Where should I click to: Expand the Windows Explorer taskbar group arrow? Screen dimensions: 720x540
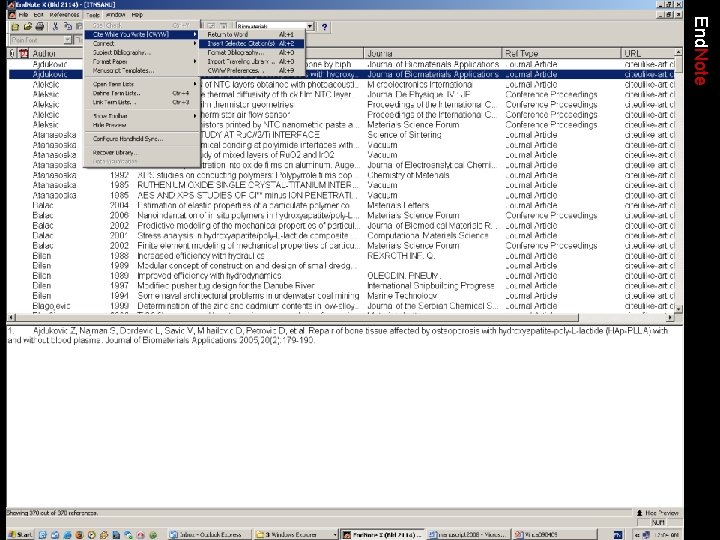pyautogui.click(x=334, y=535)
